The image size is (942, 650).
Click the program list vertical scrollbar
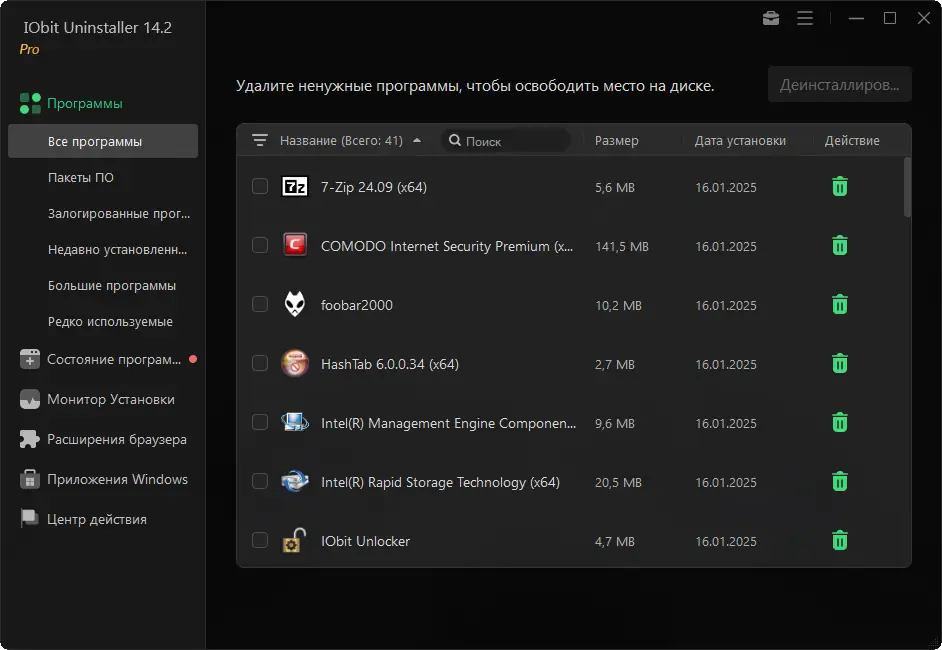coord(907,187)
